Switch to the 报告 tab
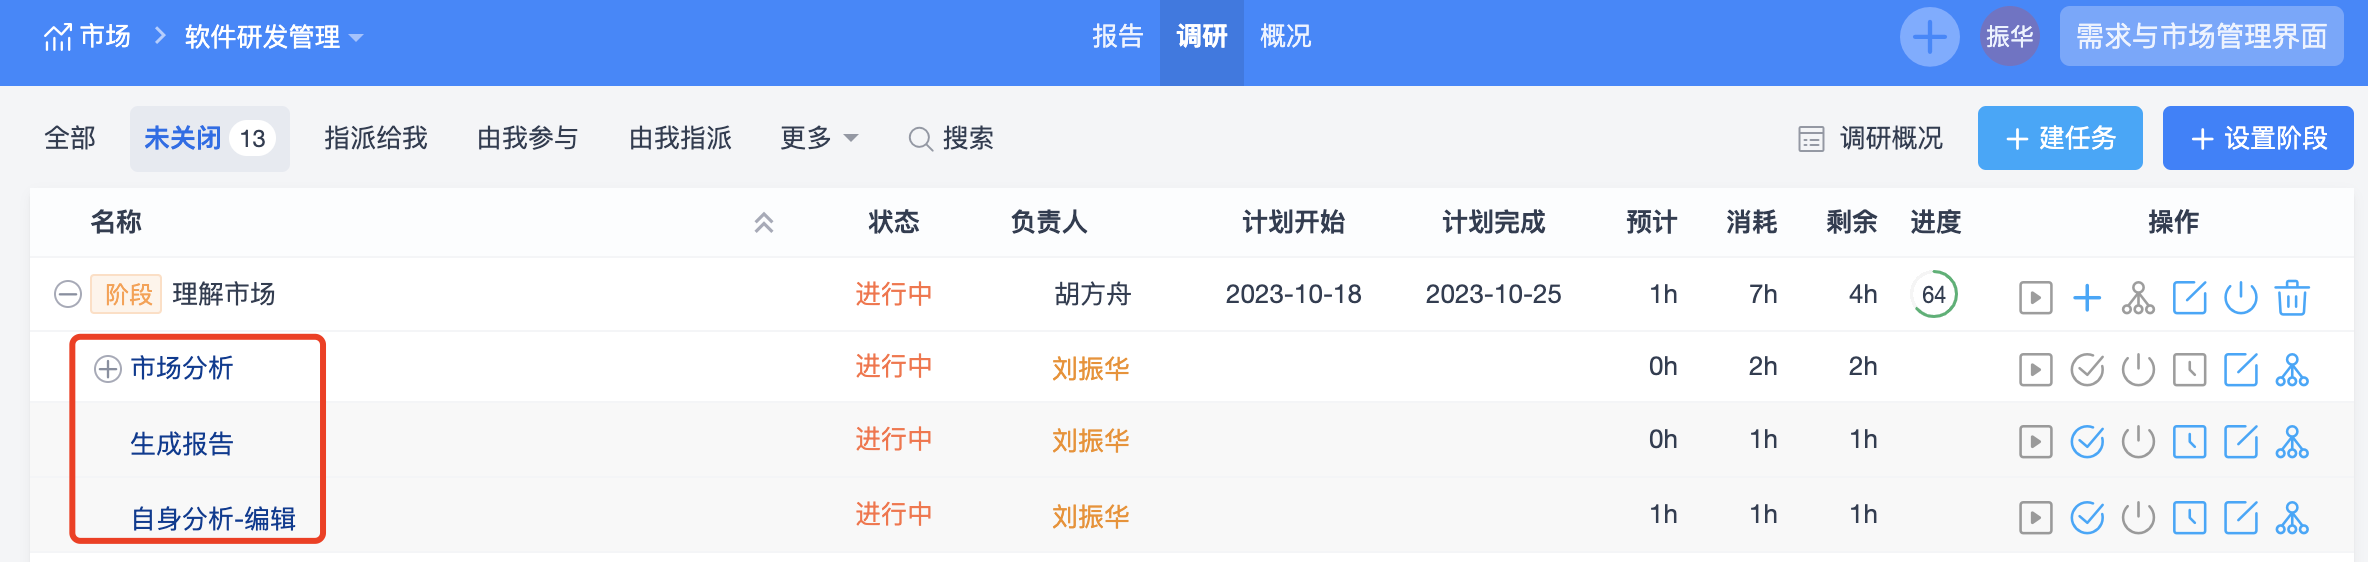The image size is (2368, 562). 1118,37
